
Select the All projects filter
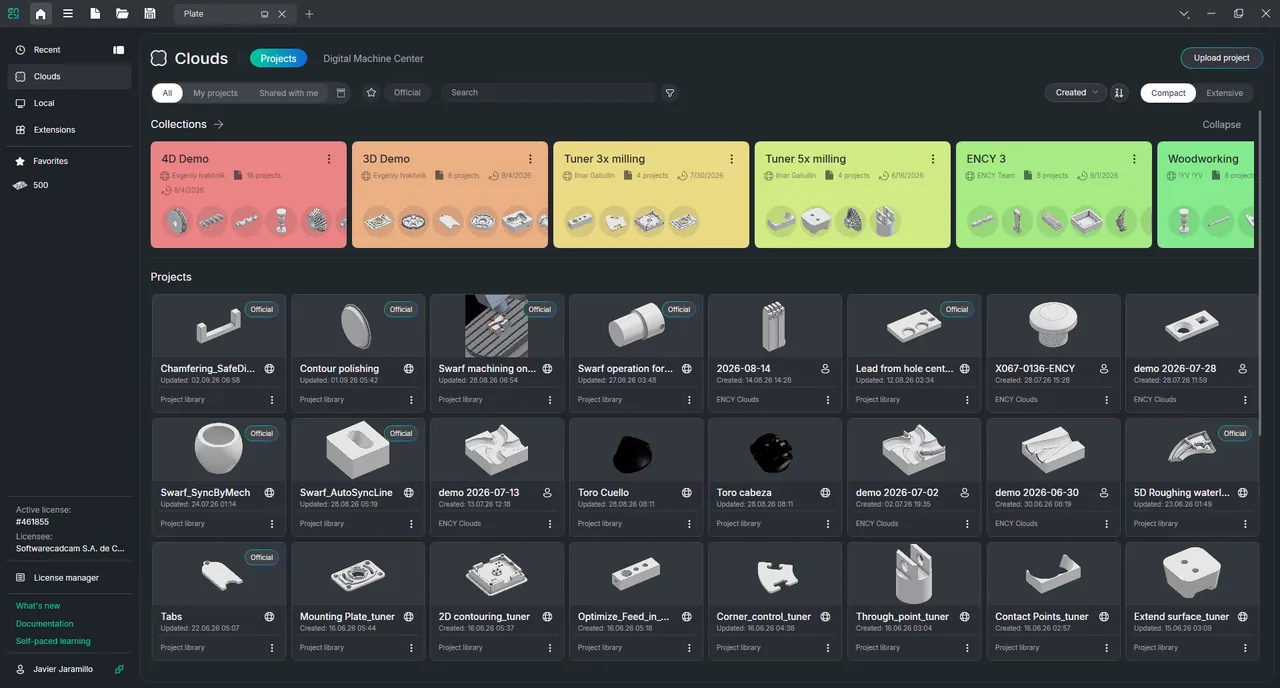(x=167, y=93)
